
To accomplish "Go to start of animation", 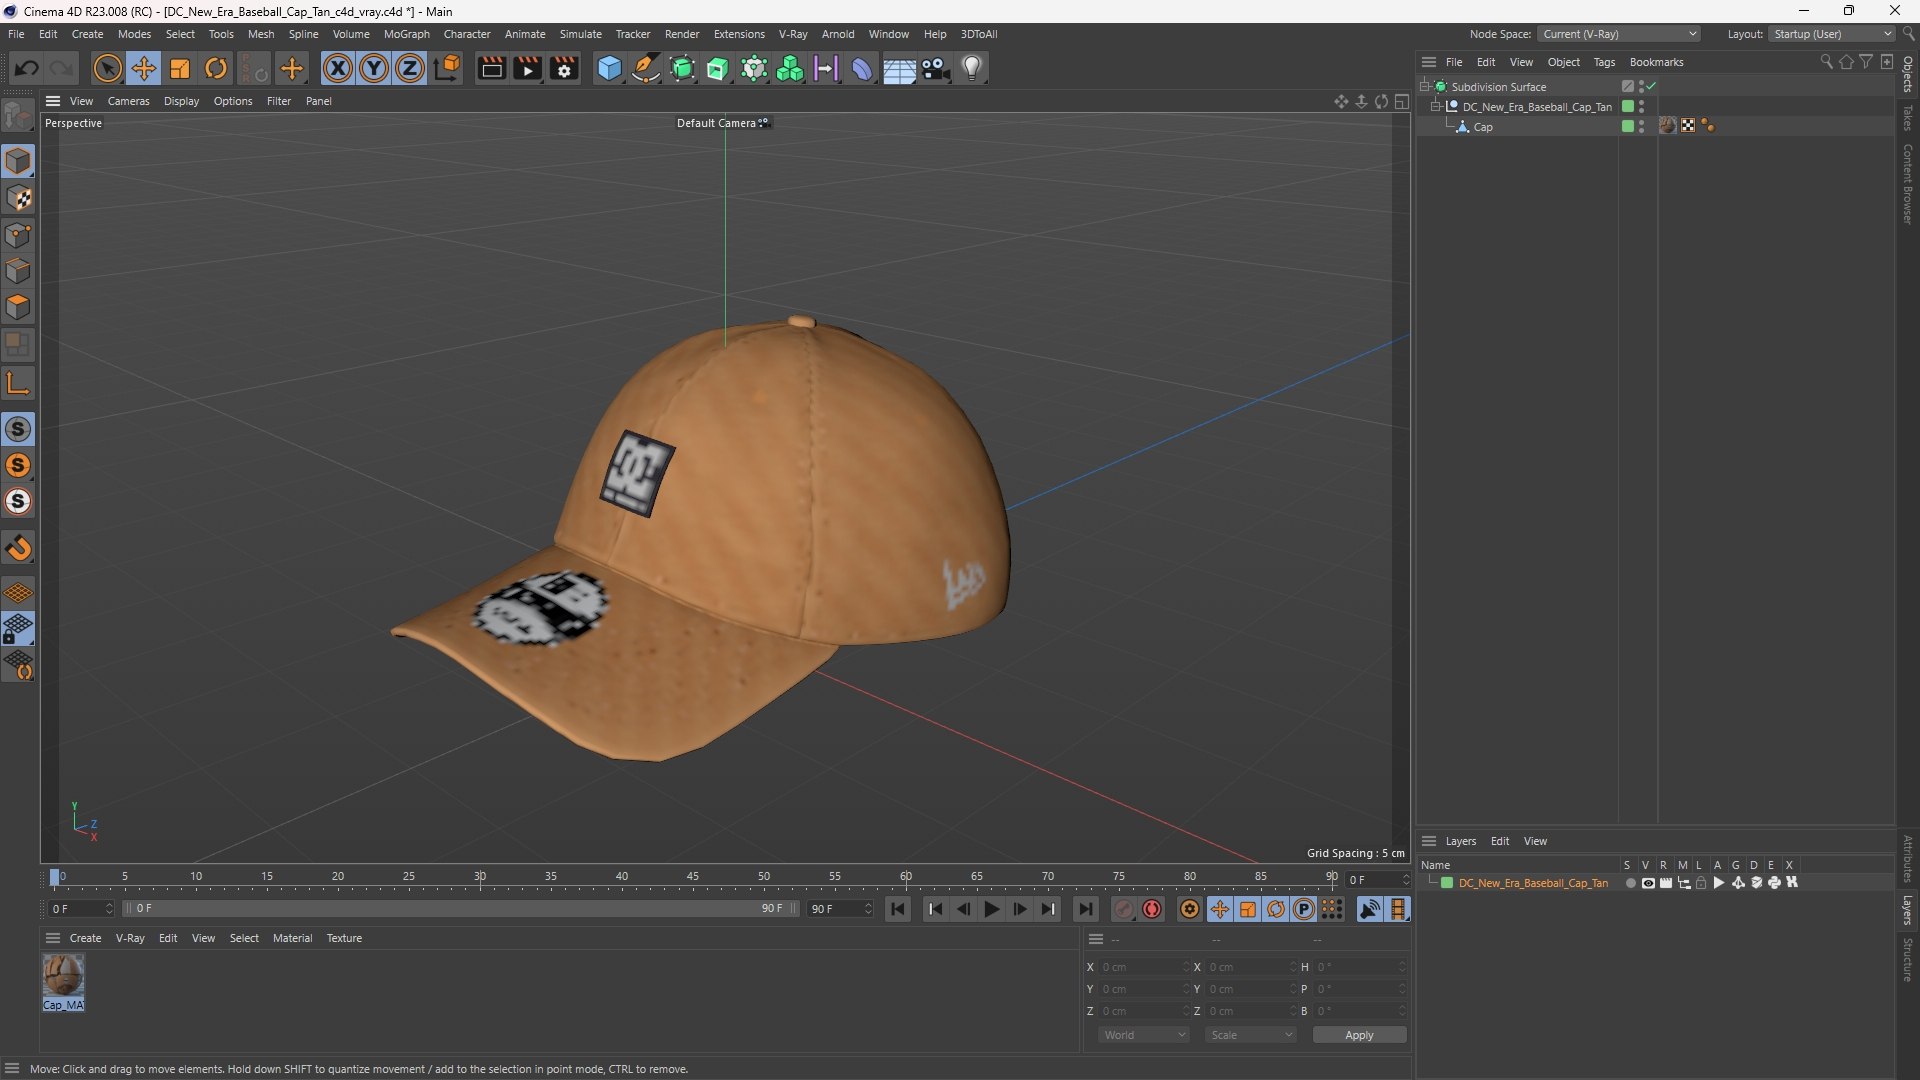I will click(898, 909).
